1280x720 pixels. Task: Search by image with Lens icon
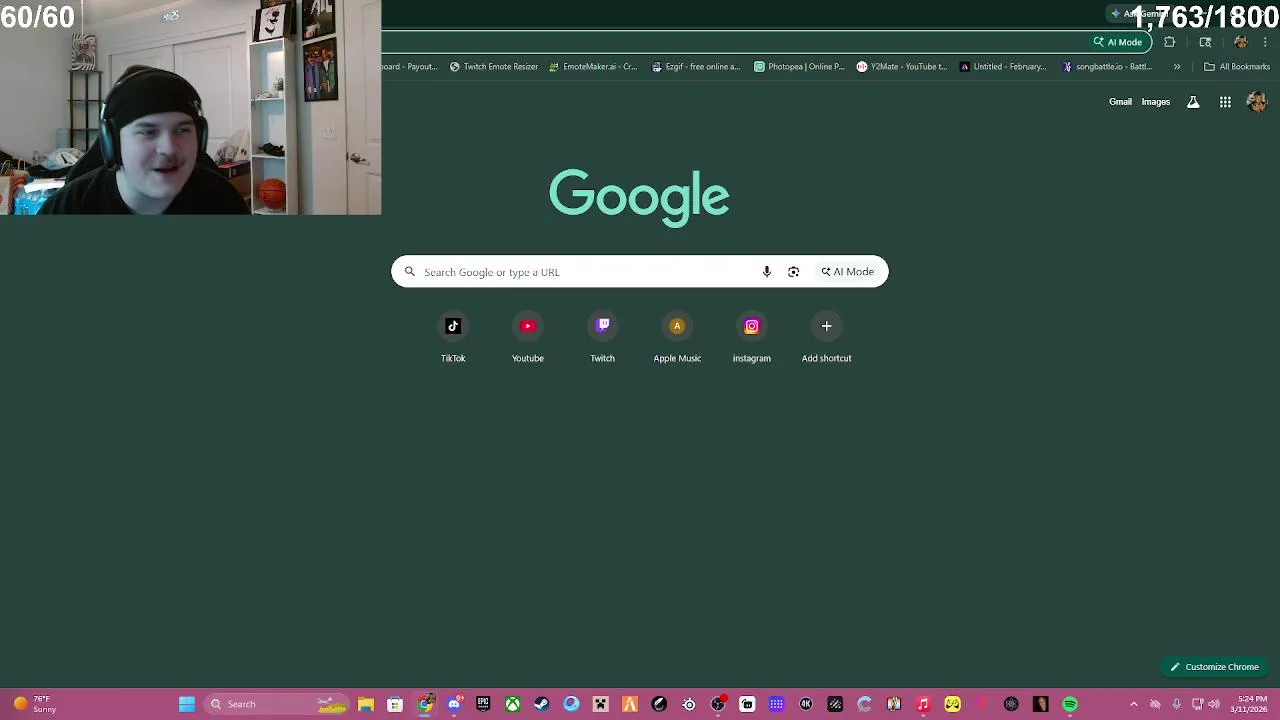pyautogui.click(x=793, y=272)
